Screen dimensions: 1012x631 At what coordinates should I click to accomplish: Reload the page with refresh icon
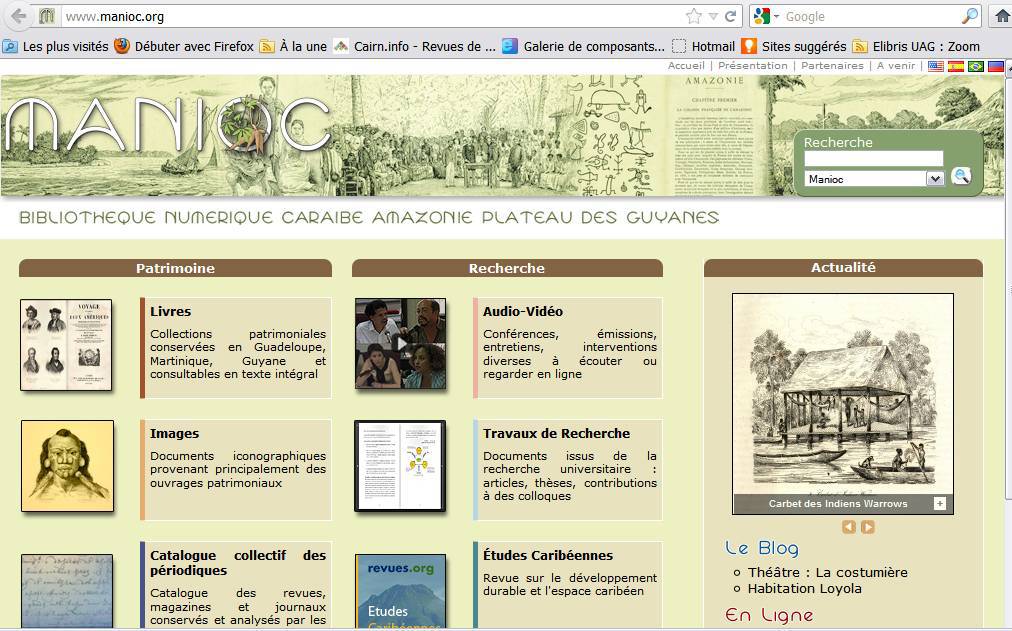pyautogui.click(x=731, y=16)
